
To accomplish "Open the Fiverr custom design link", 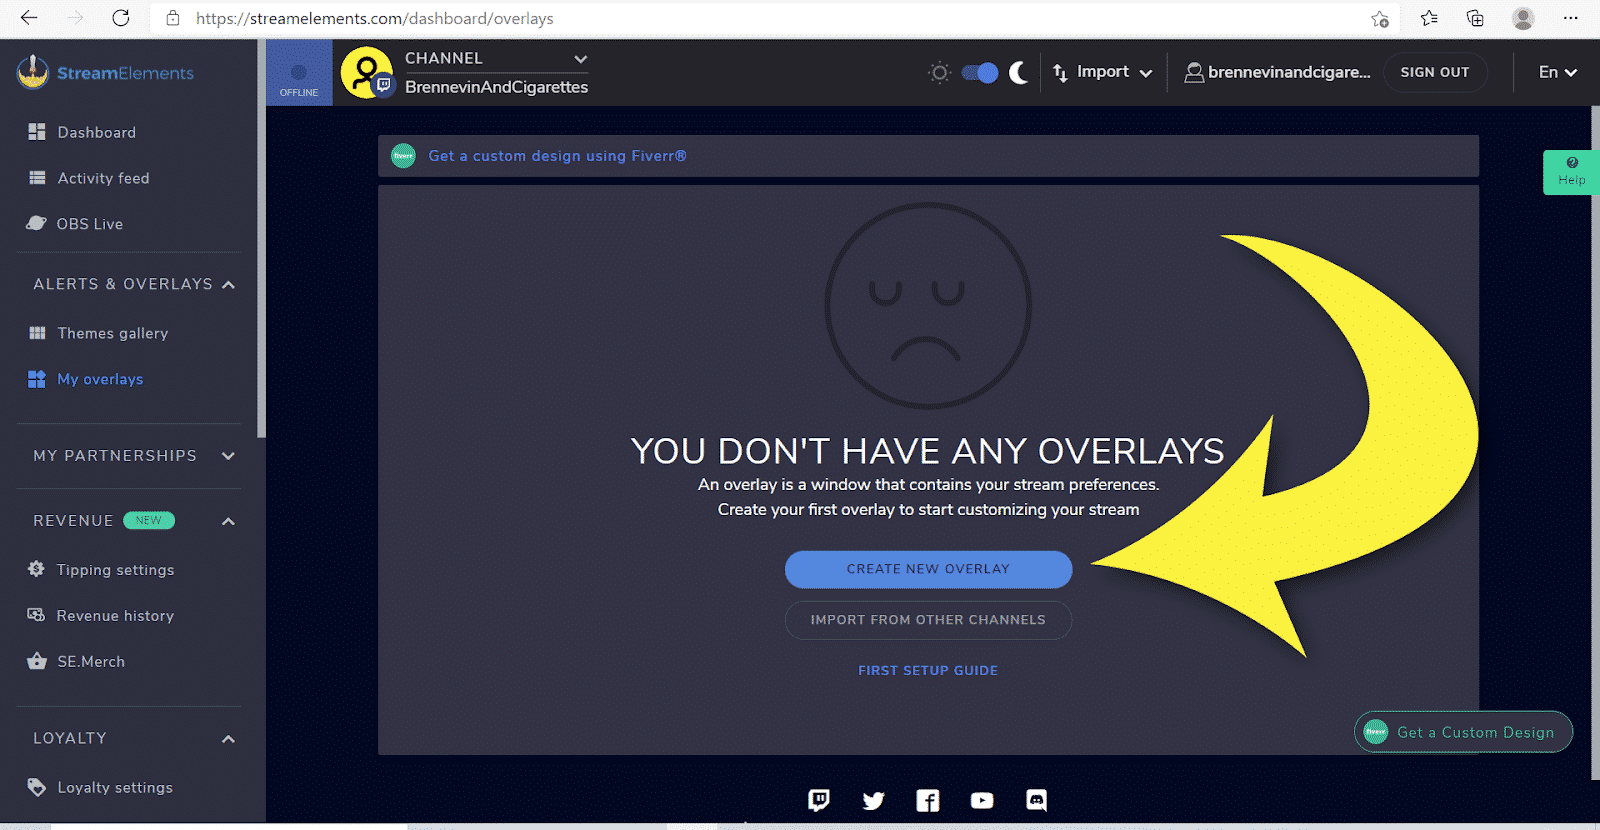I will (x=557, y=156).
